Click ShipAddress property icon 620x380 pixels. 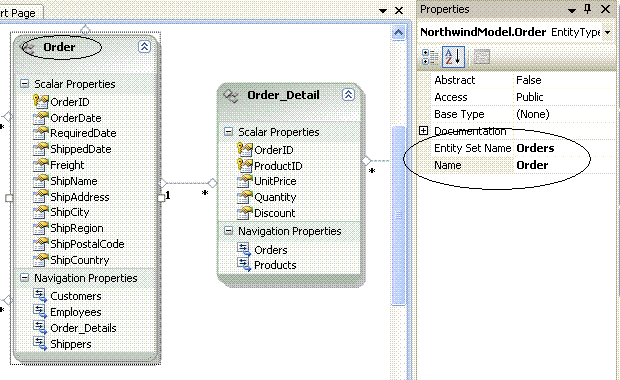41,197
